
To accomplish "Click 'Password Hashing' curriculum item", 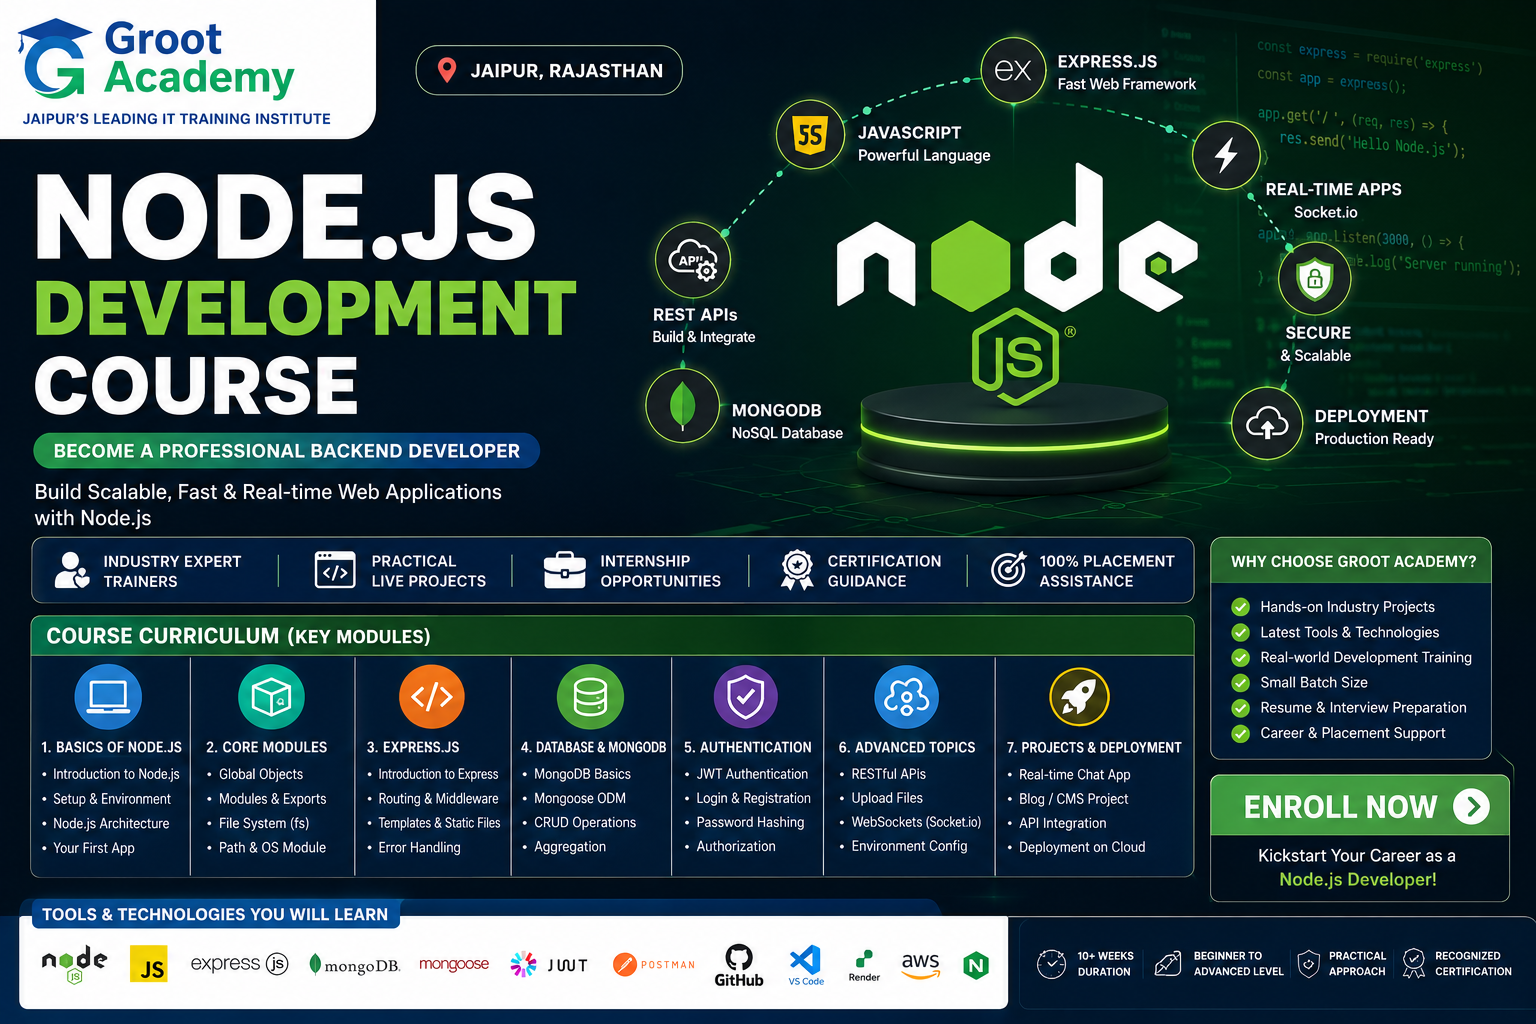I will 750,822.
